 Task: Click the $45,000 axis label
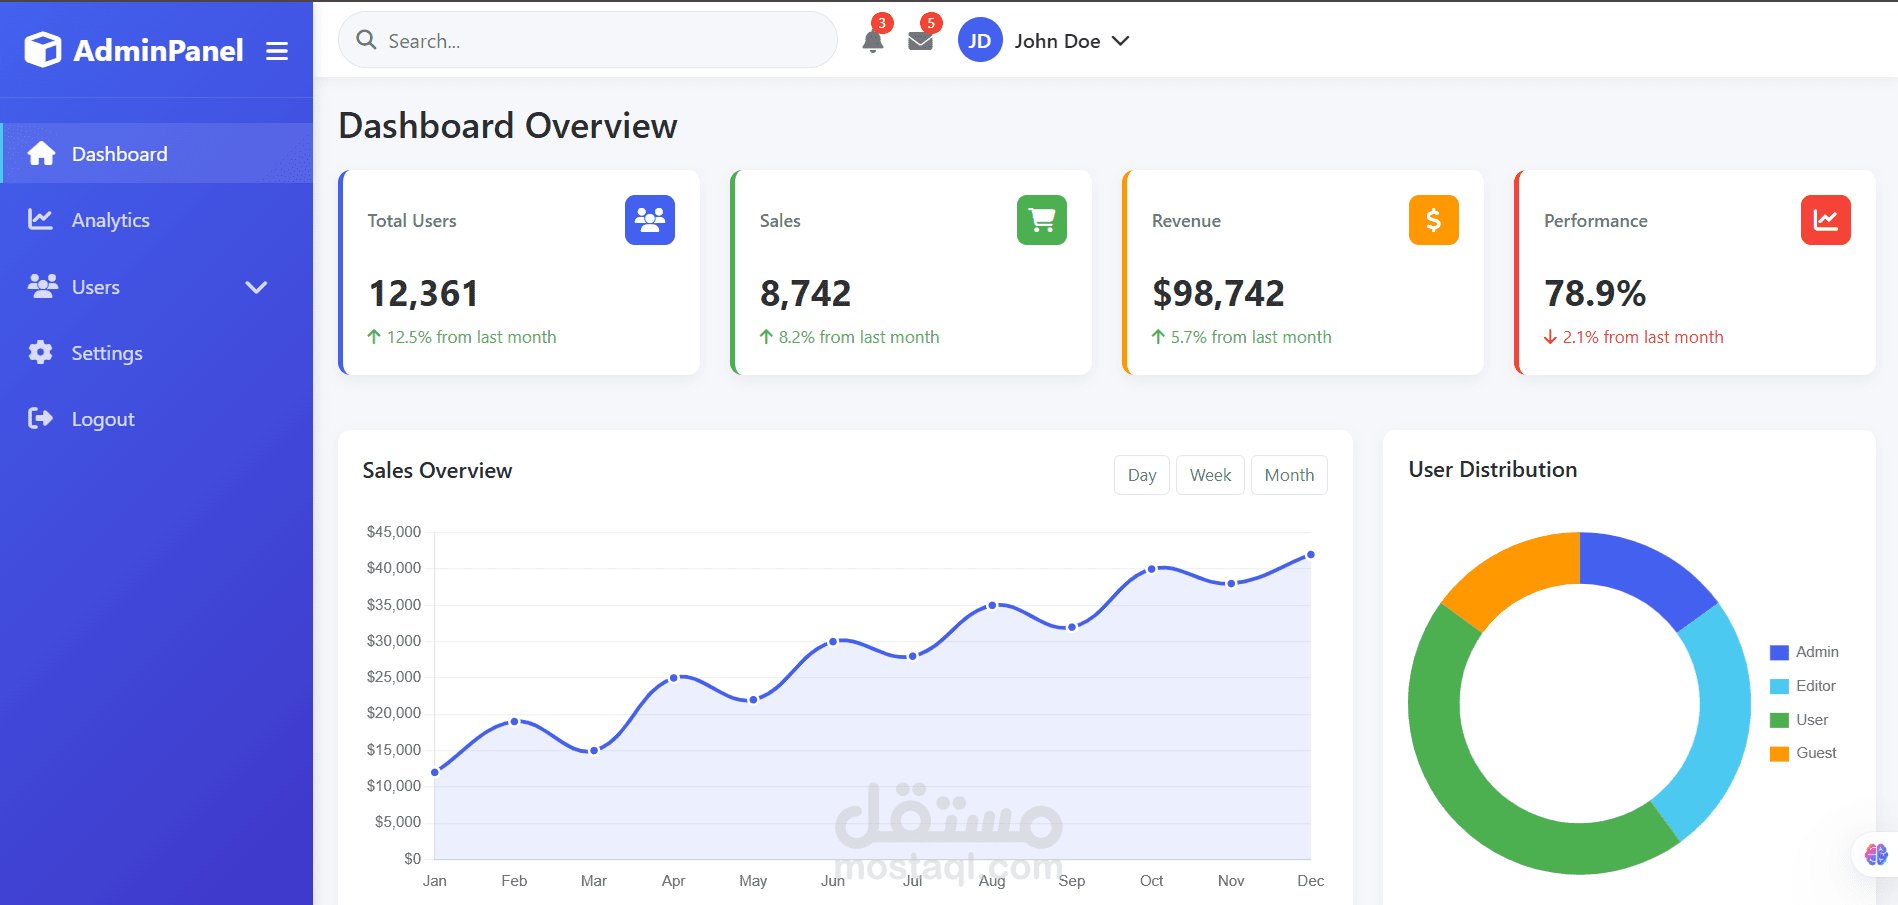(x=394, y=532)
